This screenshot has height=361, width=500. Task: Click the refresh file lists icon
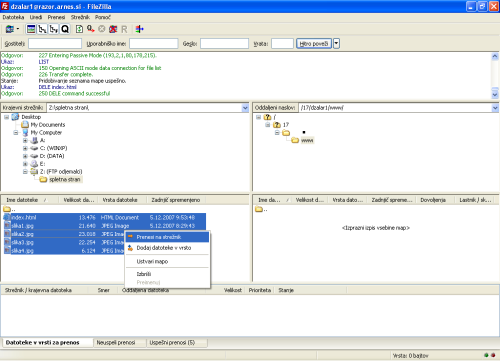[x=79, y=29]
